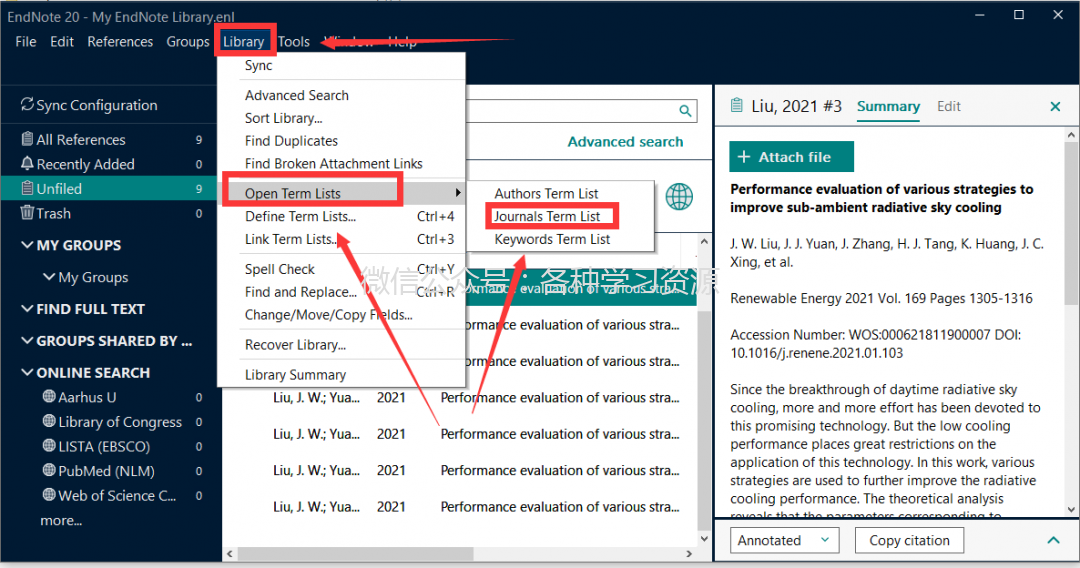Collapse the MY GROUPS section

pyautogui.click(x=27, y=245)
